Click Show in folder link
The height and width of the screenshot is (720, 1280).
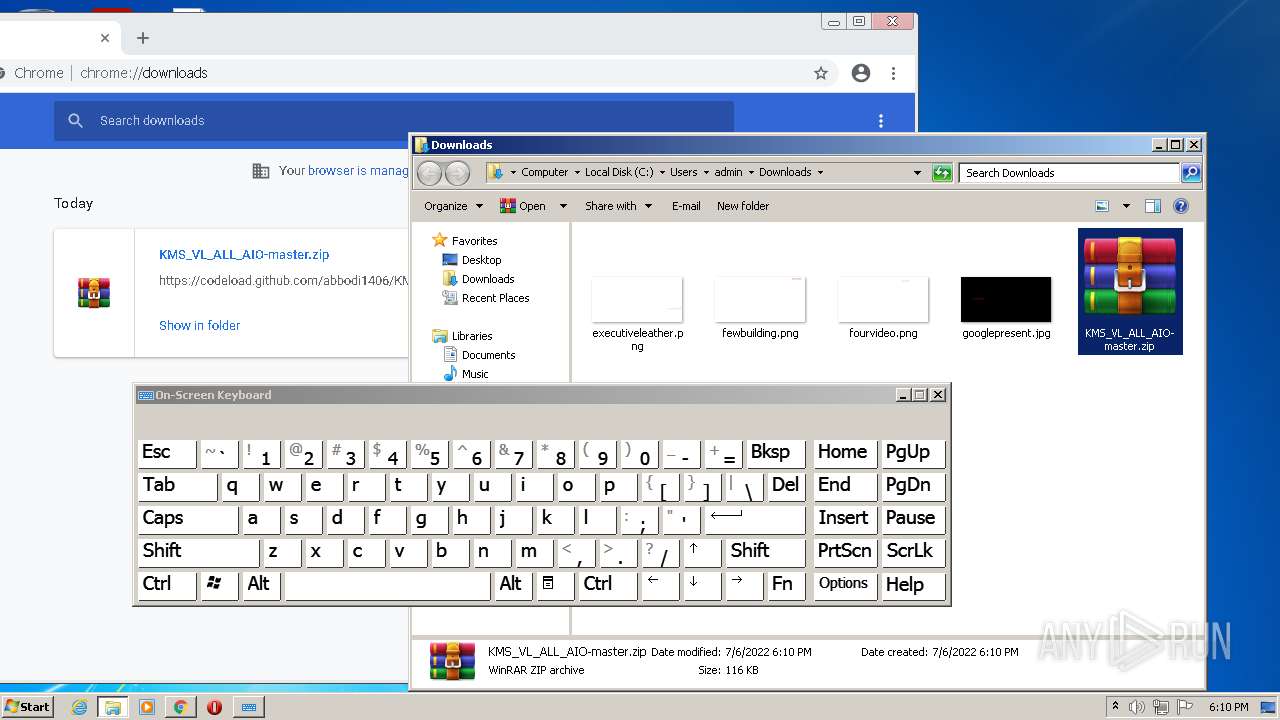199,325
